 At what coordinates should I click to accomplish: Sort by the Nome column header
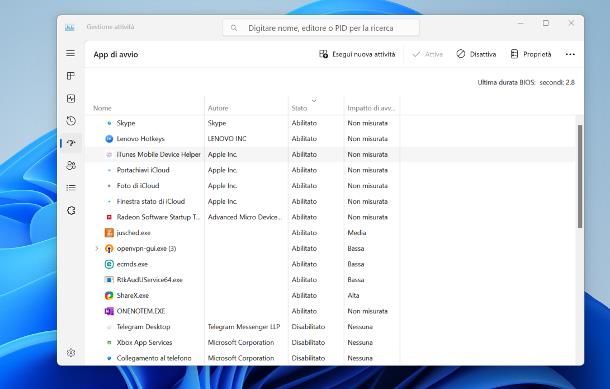(102, 108)
